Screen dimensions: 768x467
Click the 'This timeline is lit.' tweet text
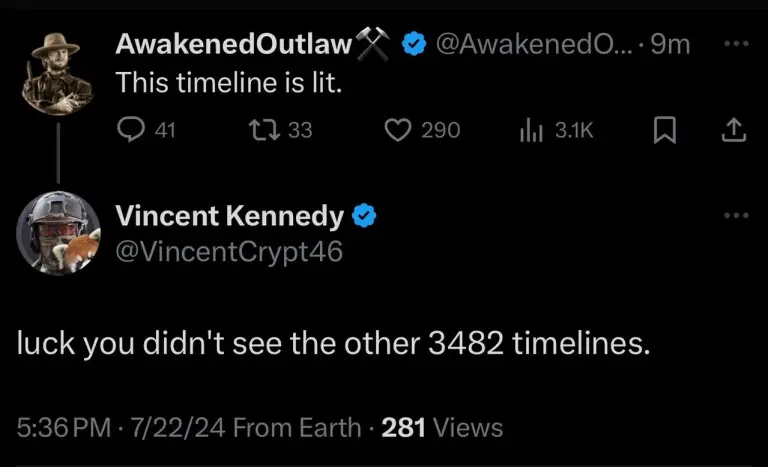pos(229,84)
